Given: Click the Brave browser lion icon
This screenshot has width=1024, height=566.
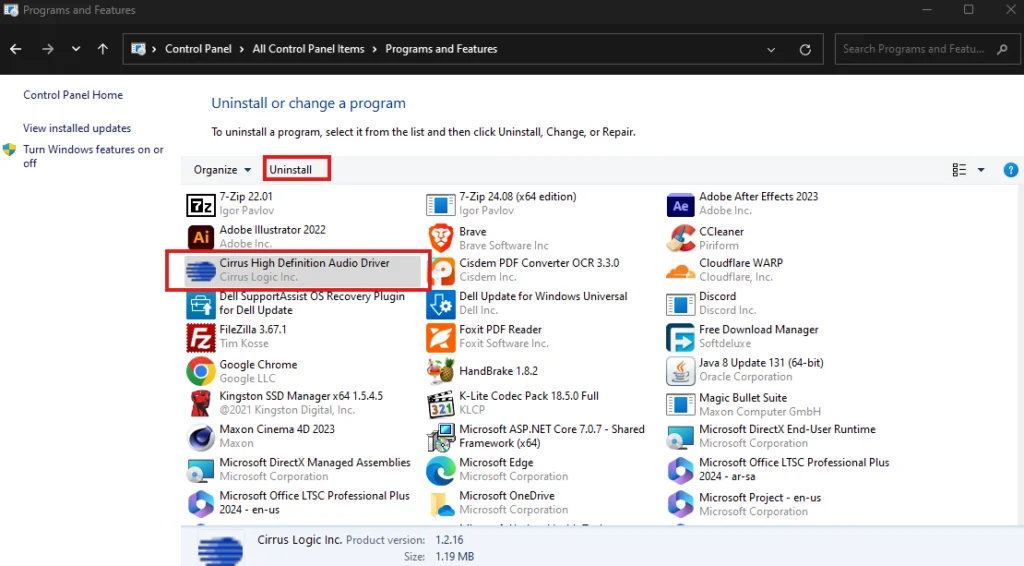Looking at the screenshot, I should (440, 238).
